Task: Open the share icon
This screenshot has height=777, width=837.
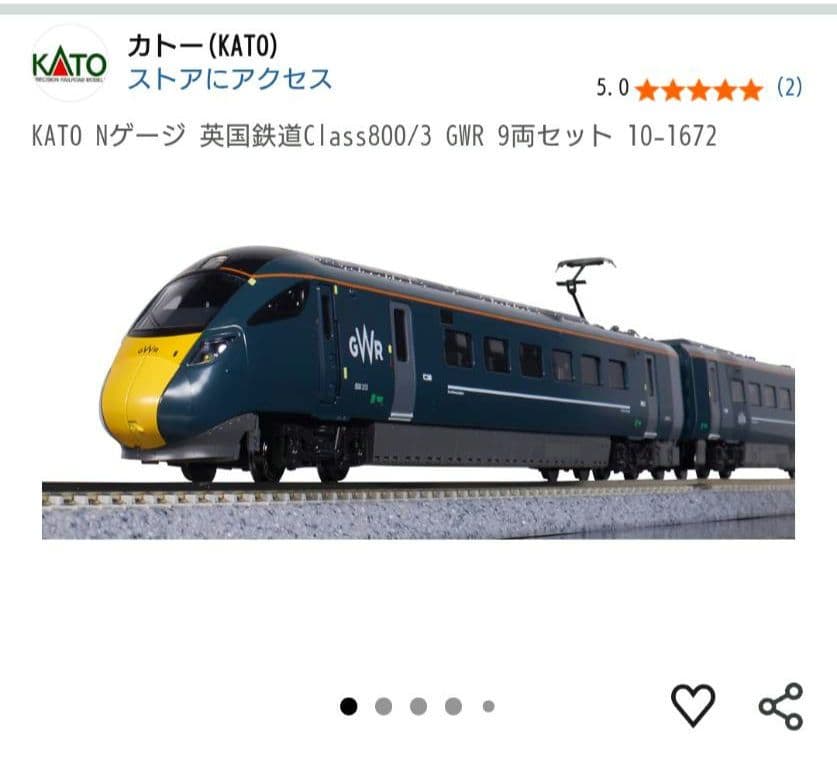Action: point(780,706)
